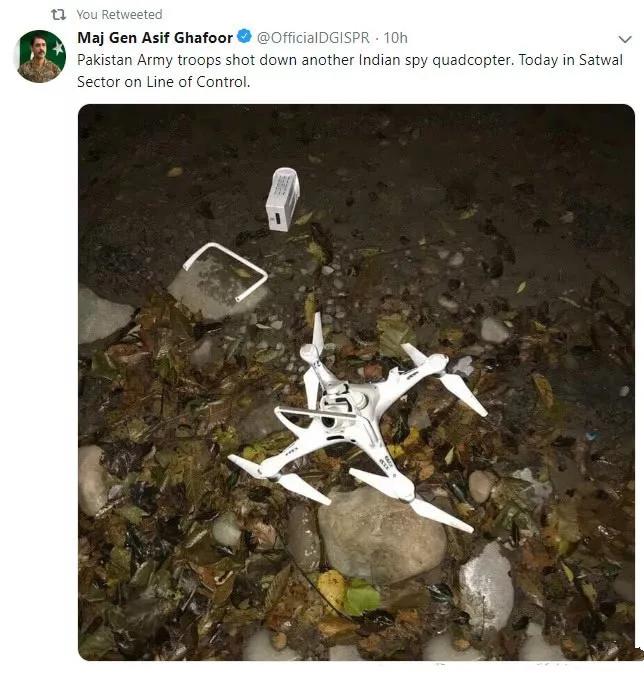Click the text line 'Sector on Line of Control'

(x=163, y=82)
